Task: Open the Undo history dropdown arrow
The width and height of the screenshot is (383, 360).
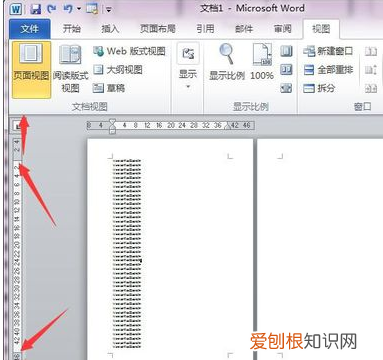Action: pos(78,9)
